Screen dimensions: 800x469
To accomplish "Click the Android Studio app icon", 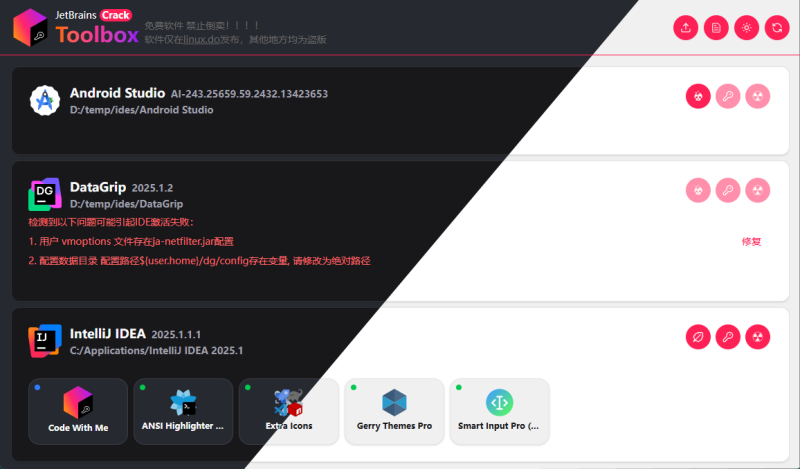I will pyautogui.click(x=45, y=100).
